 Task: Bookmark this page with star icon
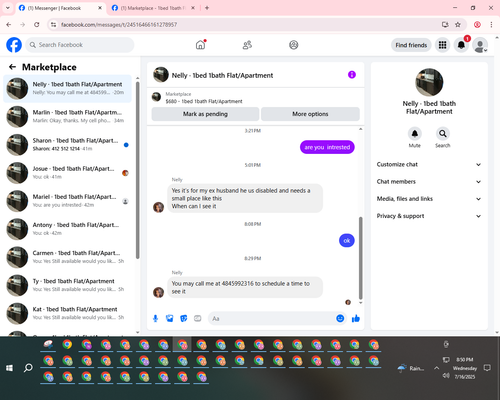458,24
